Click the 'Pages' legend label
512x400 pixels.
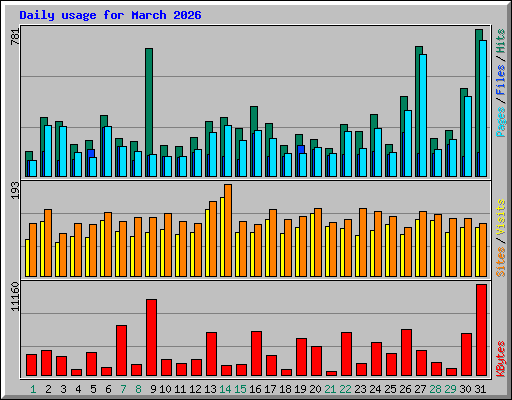click(501, 122)
